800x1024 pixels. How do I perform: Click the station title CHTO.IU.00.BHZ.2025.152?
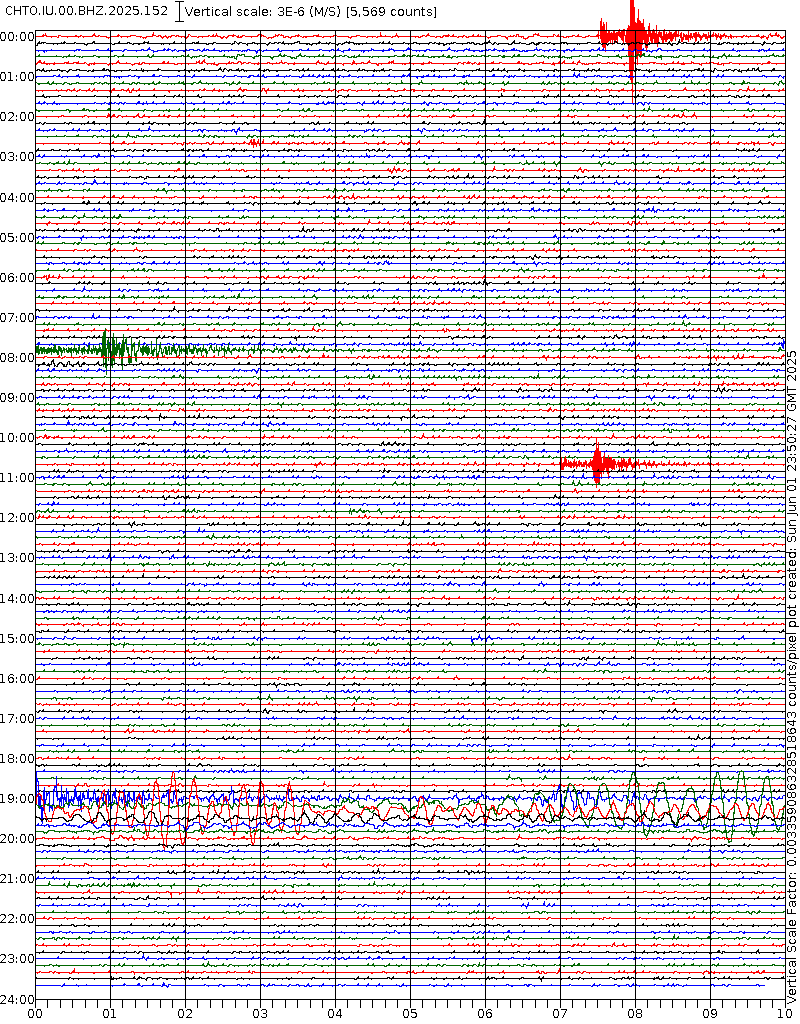[x=86, y=12]
